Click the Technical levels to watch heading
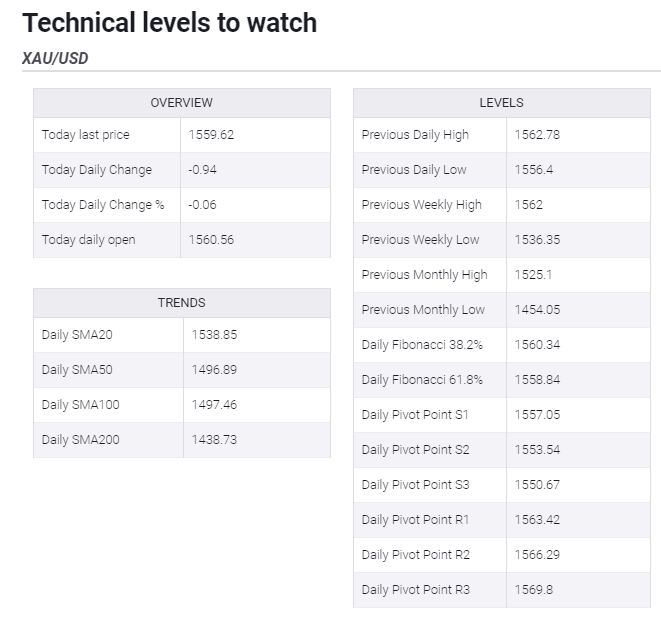661x624 pixels. coord(169,22)
